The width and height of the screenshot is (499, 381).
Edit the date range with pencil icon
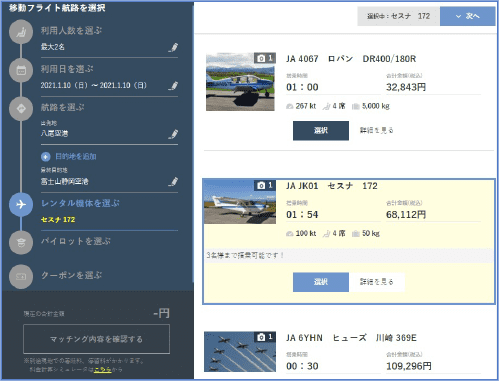click(173, 86)
